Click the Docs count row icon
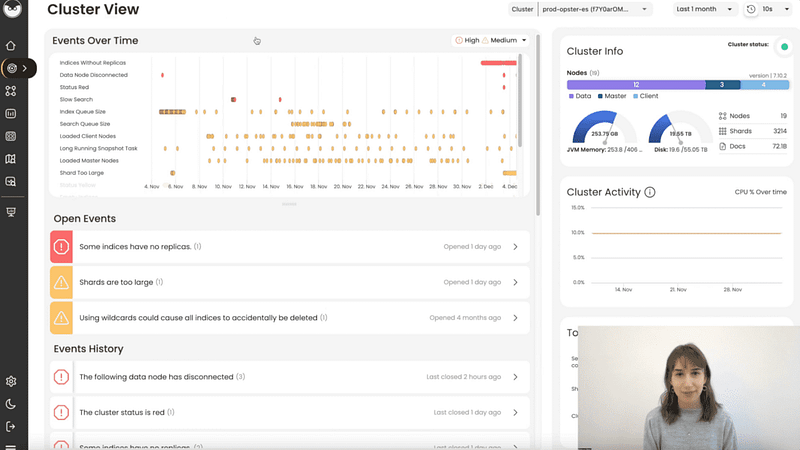Image resolution: width=800 pixels, height=450 pixels. (722, 146)
